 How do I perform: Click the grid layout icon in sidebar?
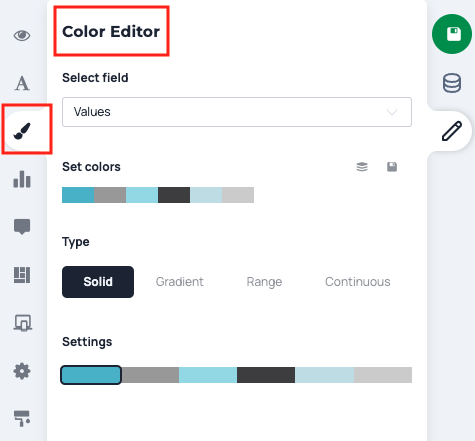(x=22, y=275)
